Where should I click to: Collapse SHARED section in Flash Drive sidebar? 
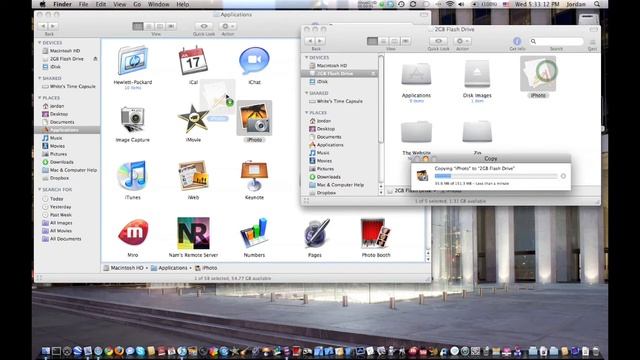(x=307, y=93)
